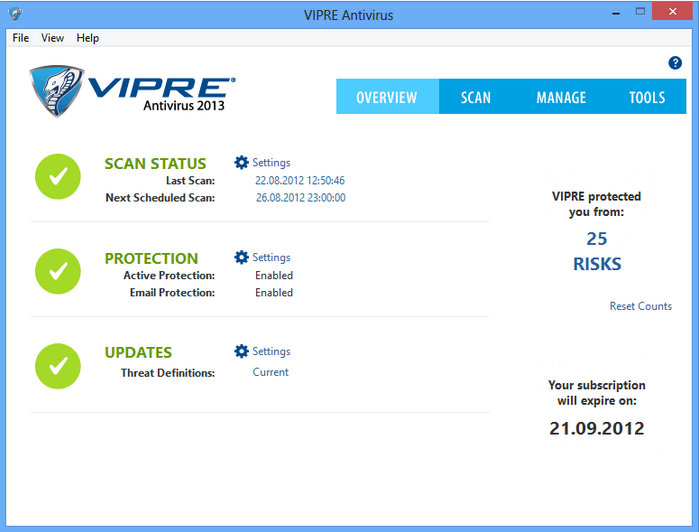Open Protection Settings link
This screenshot has width=699, height=532.
pyautogui.click(x=271, y=257)
